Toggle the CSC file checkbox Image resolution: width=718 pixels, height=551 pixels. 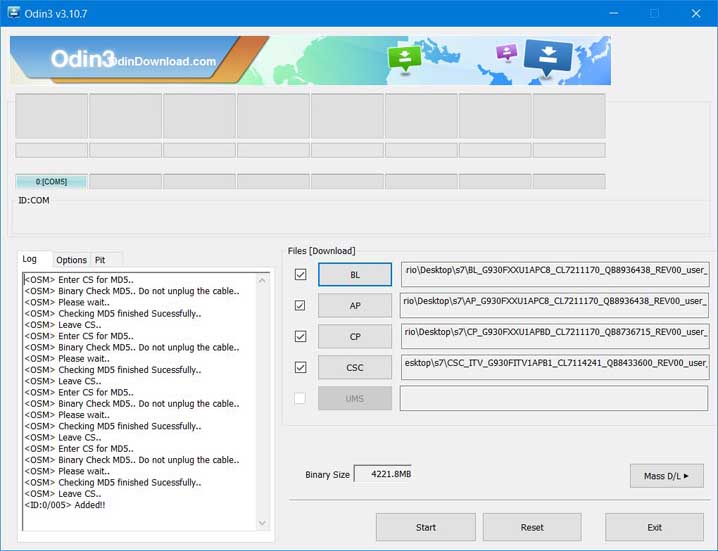pos(301,367)
